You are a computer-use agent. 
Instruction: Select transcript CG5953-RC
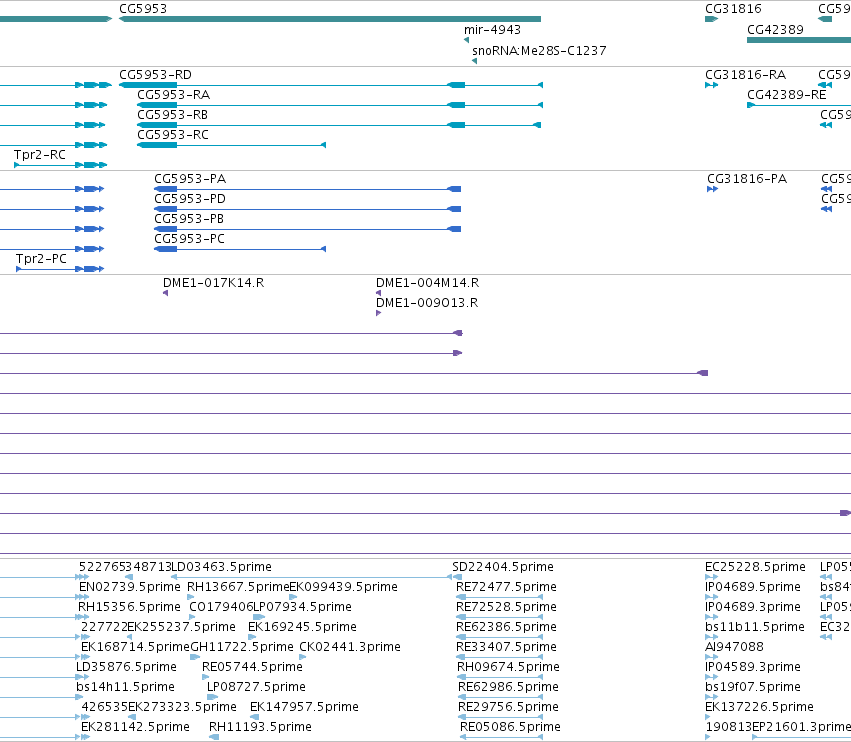[x=231, y=145]
